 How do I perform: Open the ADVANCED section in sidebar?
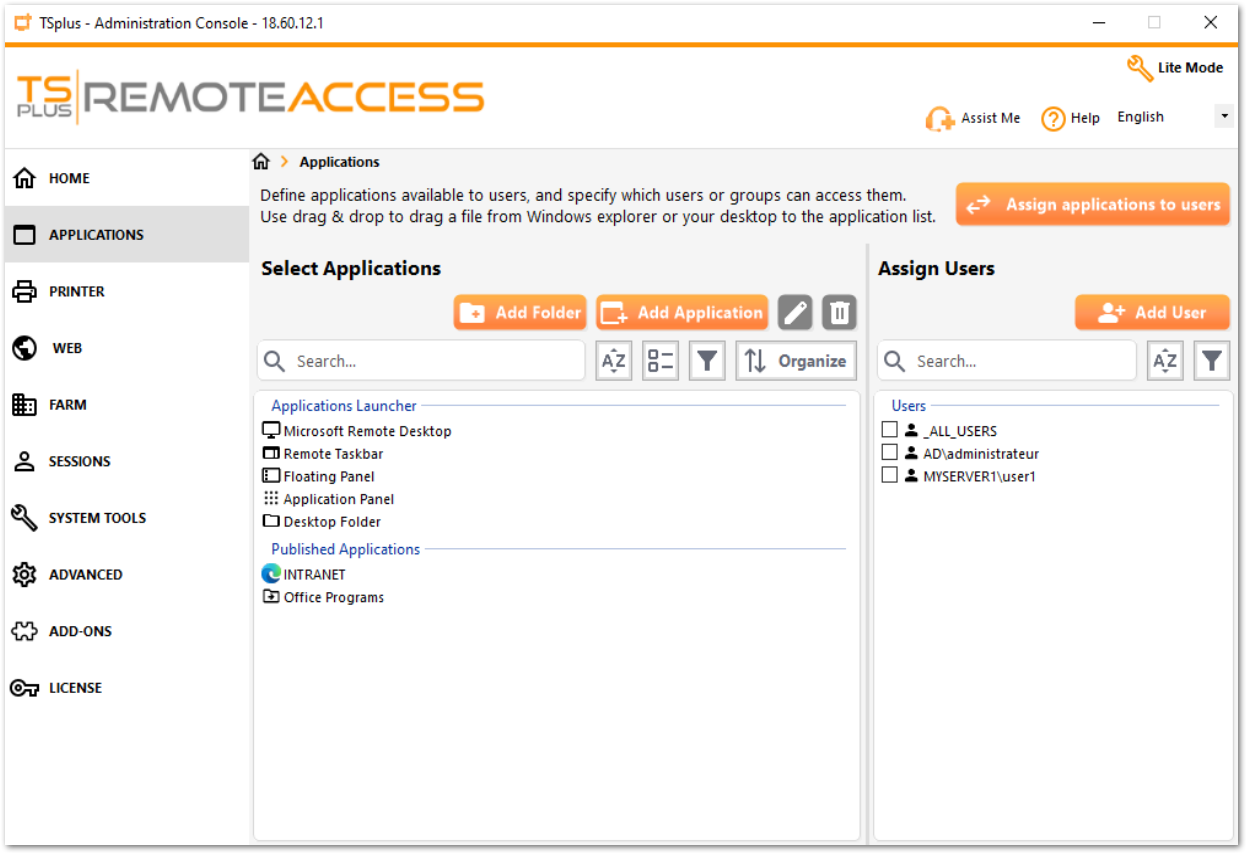tap(85, 574)
